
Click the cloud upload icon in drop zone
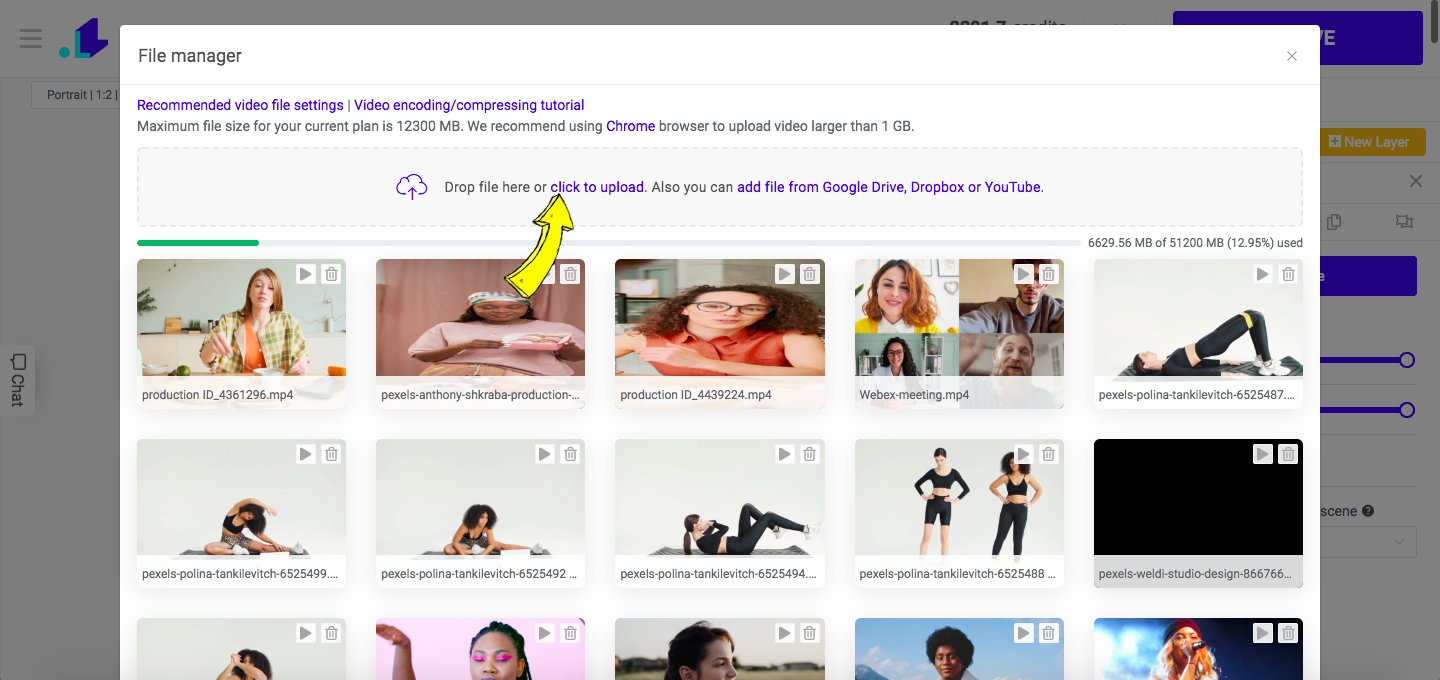tap(411, 186)
